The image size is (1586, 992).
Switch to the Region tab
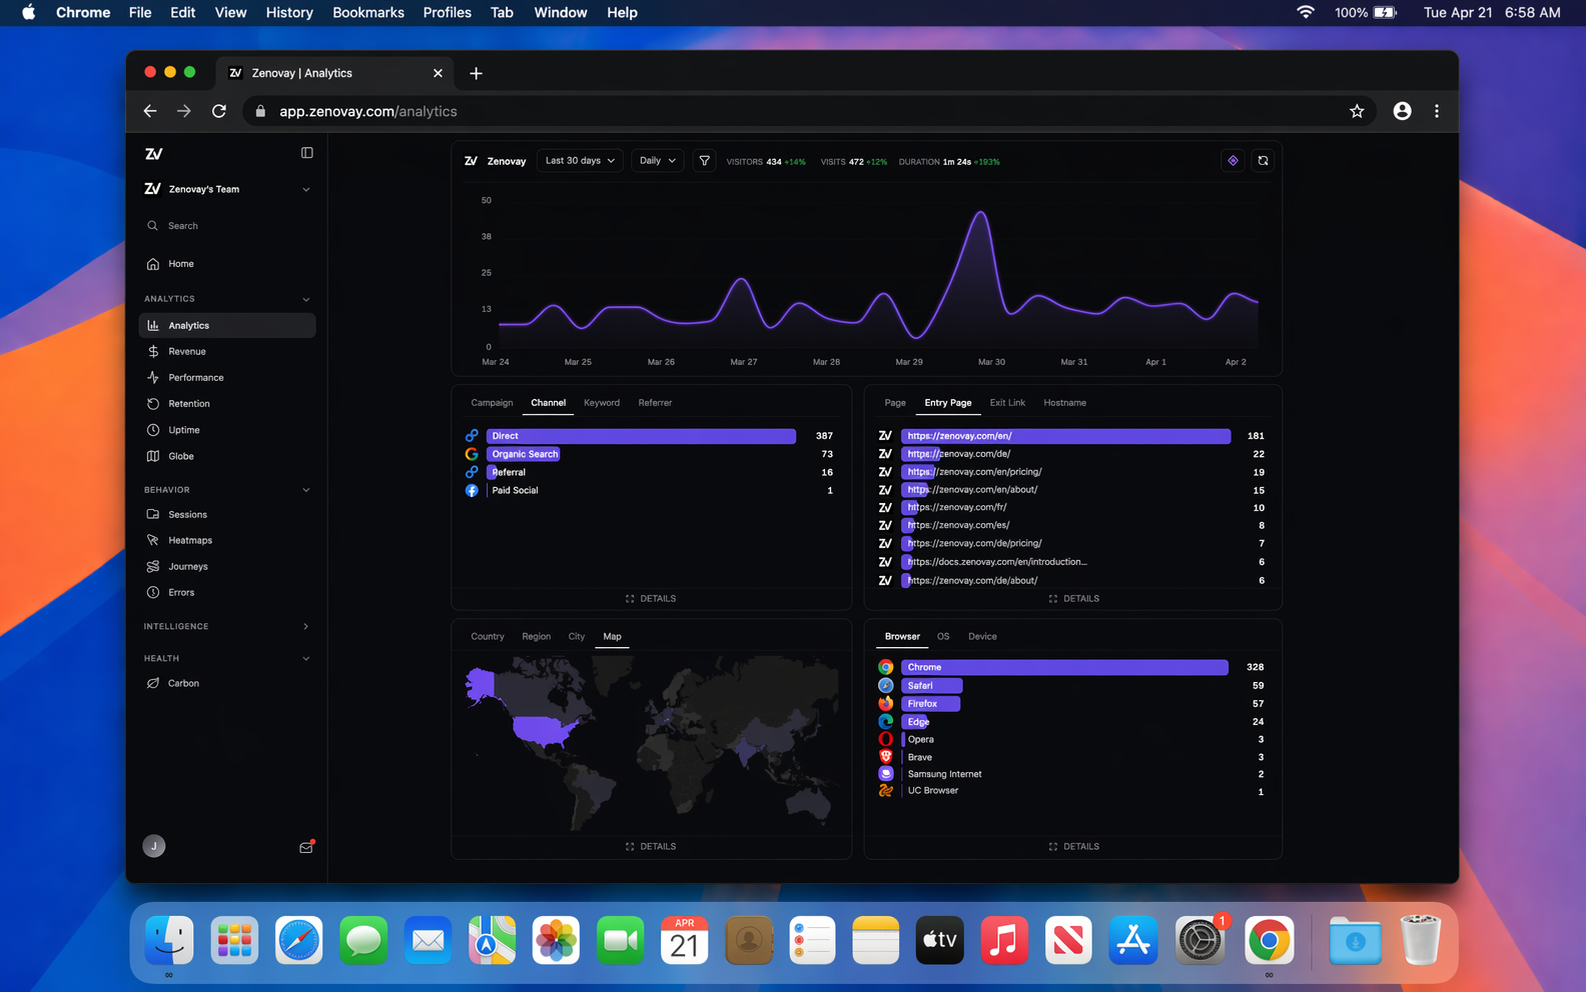point(536,637)
